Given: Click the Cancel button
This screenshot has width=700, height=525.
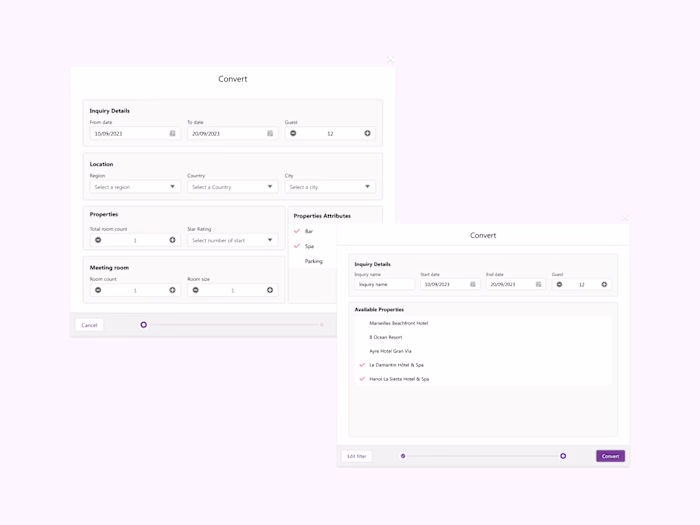Looking at the screenshot, I should point(89,325).
